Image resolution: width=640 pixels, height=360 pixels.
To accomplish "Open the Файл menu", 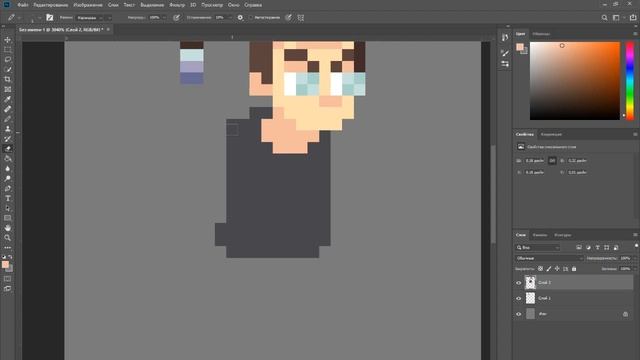I will click(23, 5).
